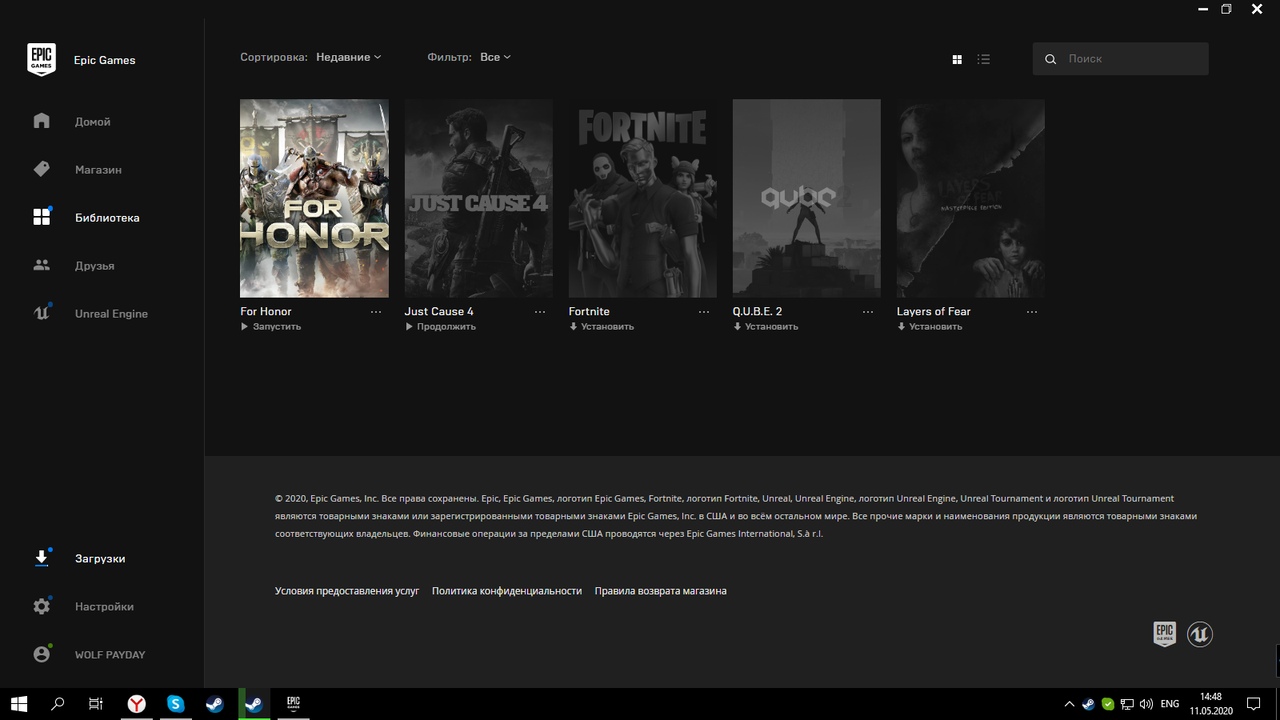1280x720 pixels.
Task: Click the Q.U.B.E. 2 title text
Action: pyautogui.click(x=757, y=312)
